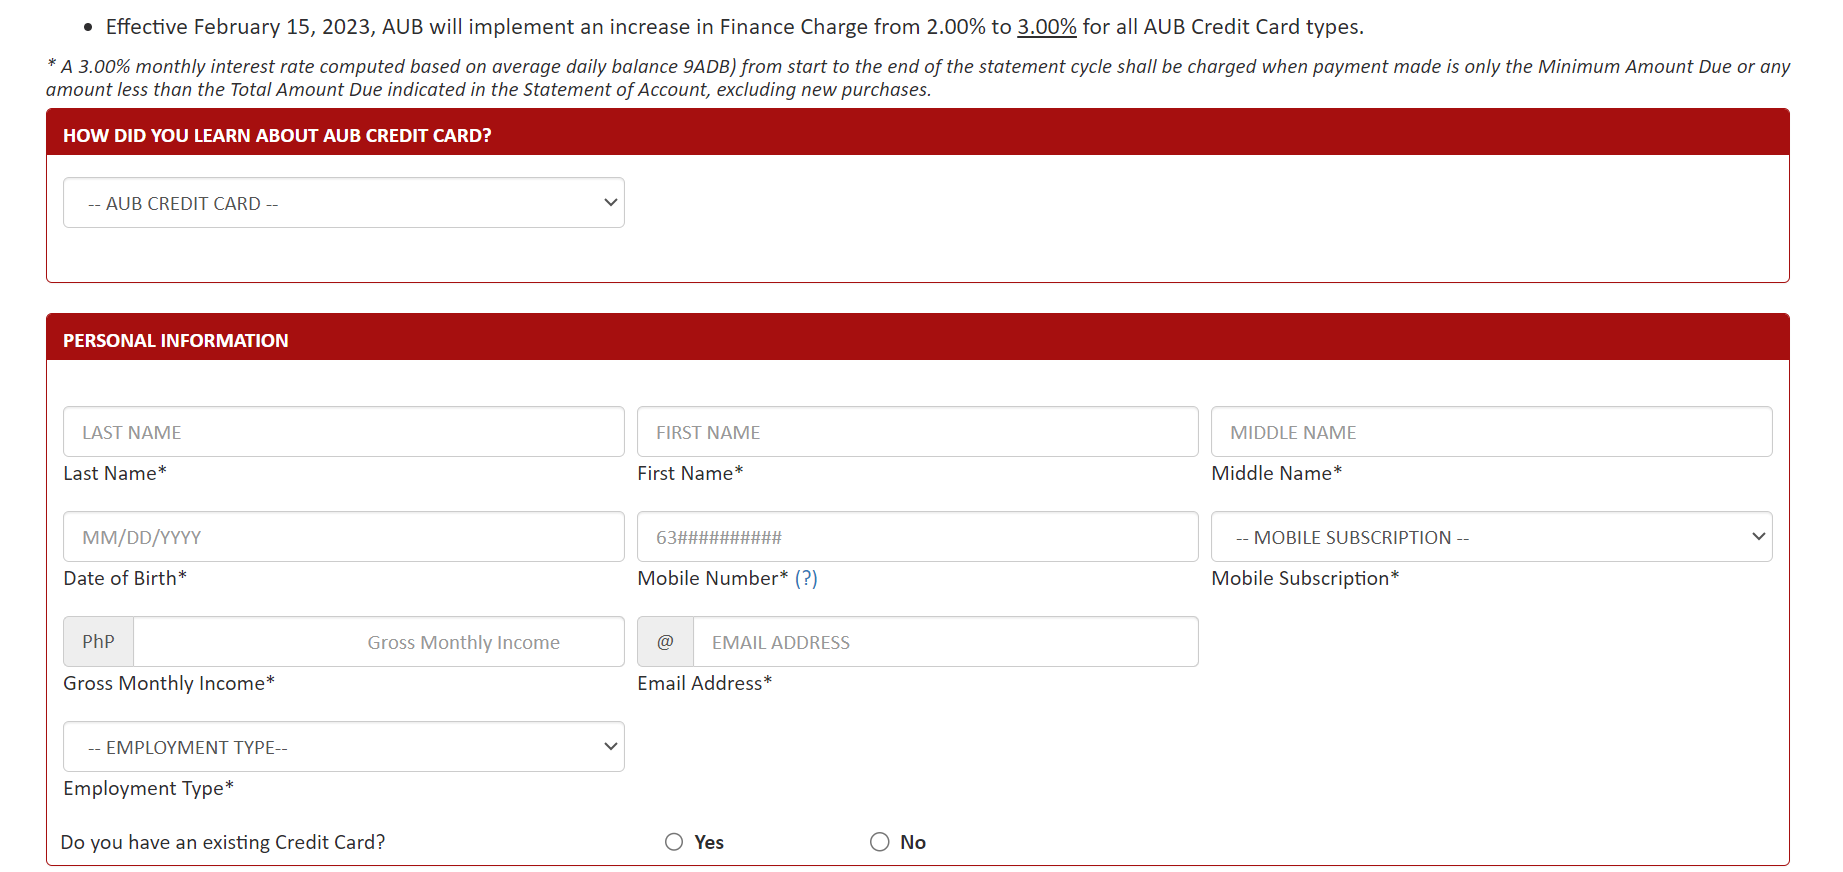The width and height of the screenshot is (1843, 872).
Task: Click the underlined 3.00% finance charge text
Action: (x=1046, y=27)
